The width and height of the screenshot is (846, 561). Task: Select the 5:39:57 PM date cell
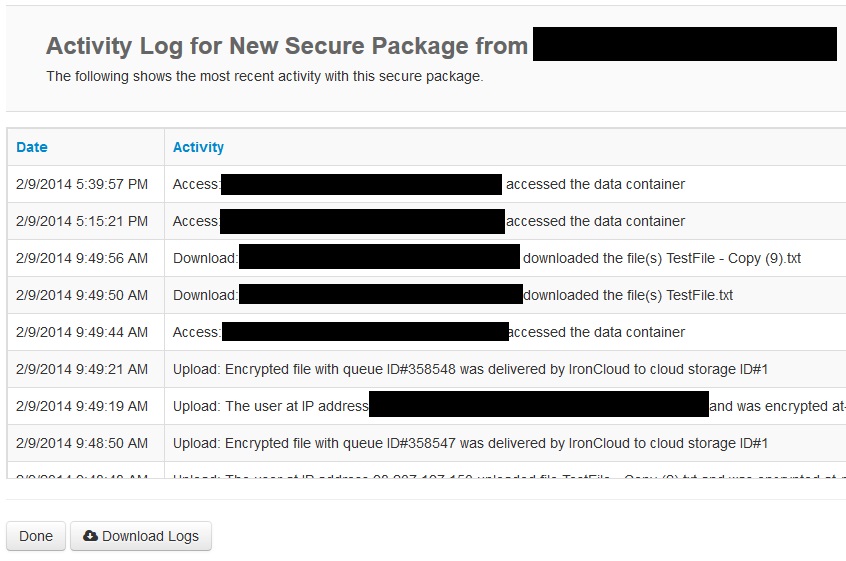[82, 184]
